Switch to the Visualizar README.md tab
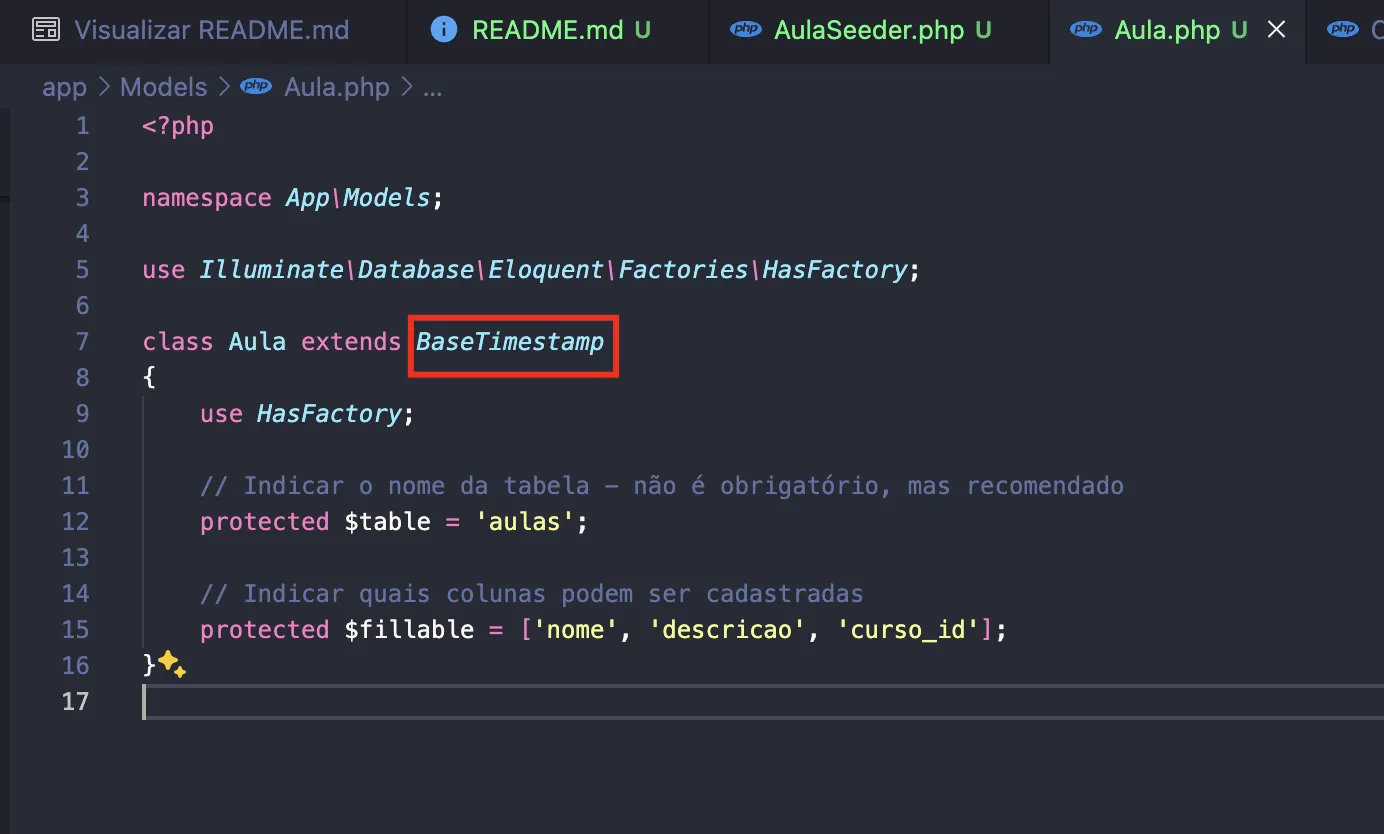 point(211,30)
